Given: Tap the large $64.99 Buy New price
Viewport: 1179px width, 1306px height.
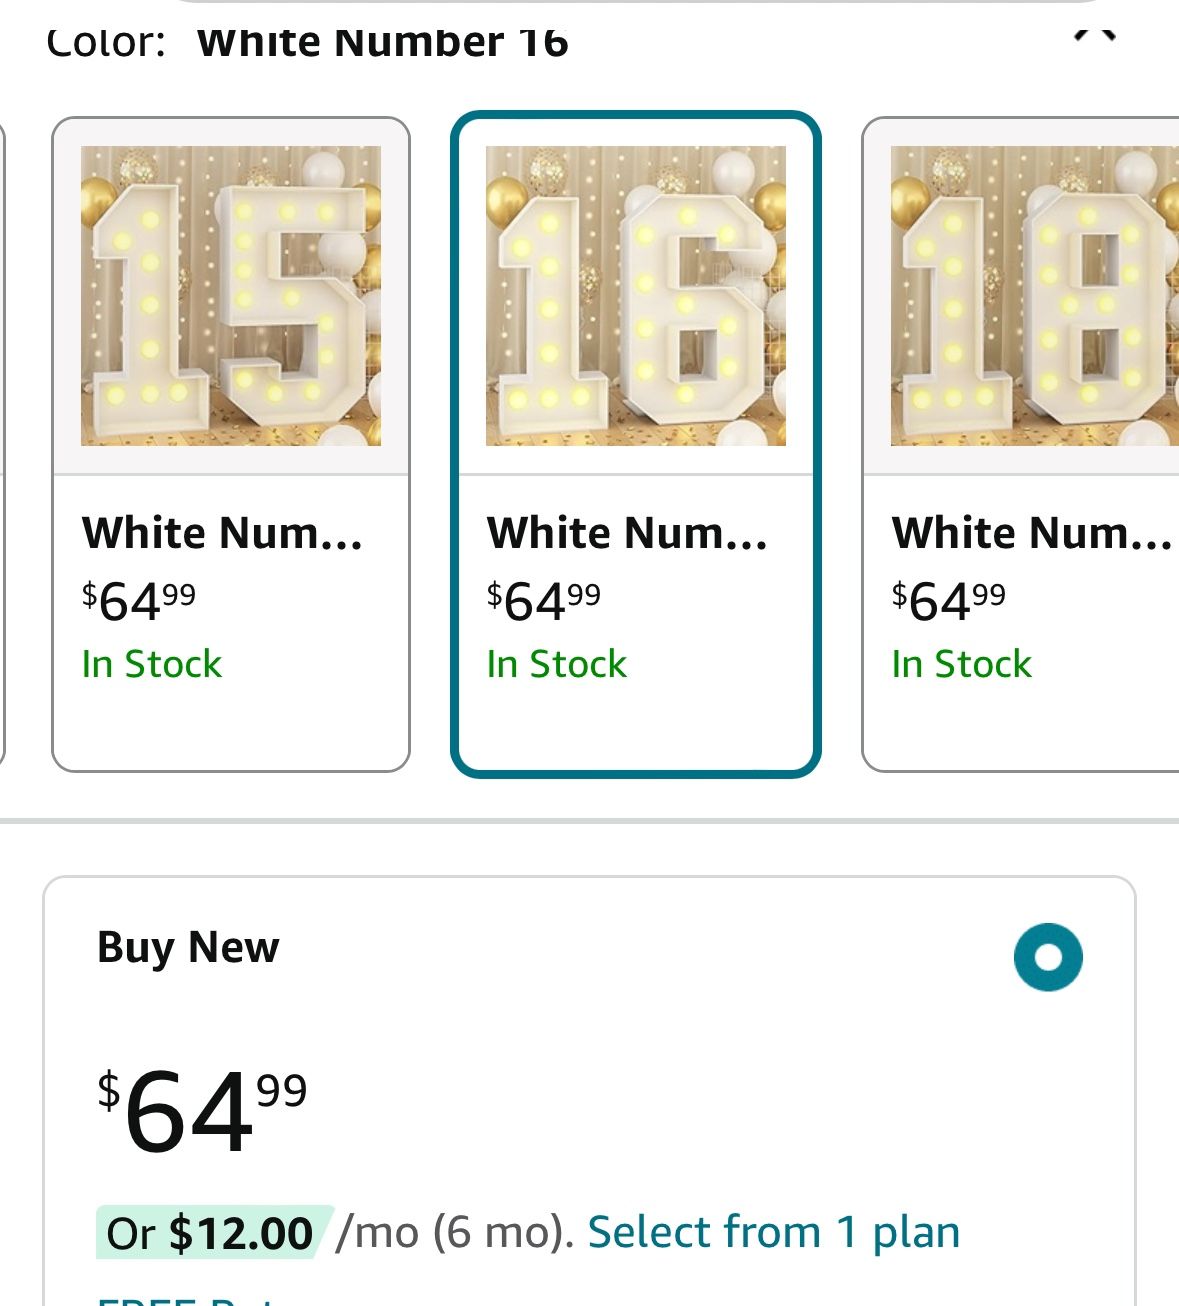Looking at the screenshot, I should coord(202,1110).
